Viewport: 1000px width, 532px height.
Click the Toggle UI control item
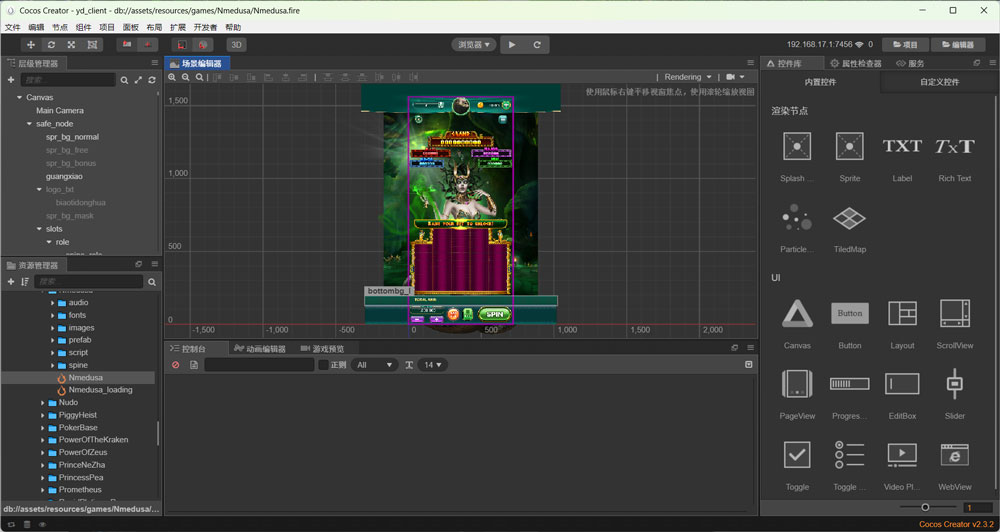[x=796, y=455]
